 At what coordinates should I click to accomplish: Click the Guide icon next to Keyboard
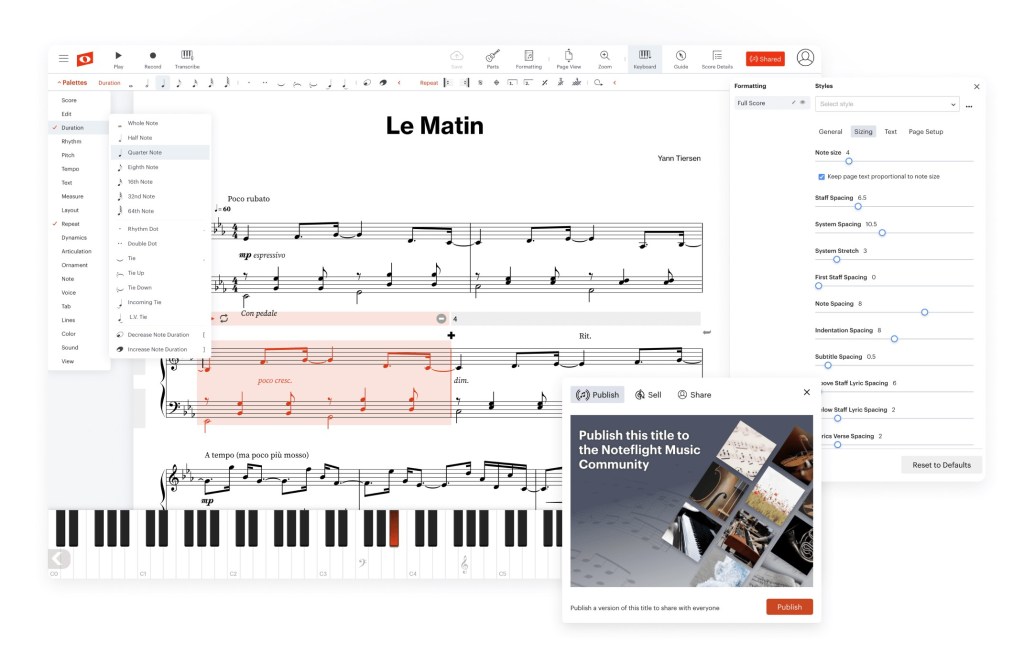pos(681,57)
